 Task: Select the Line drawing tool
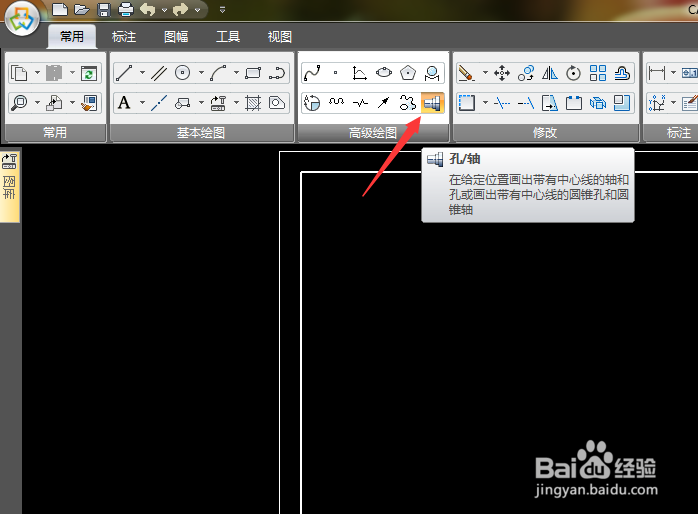124,73
